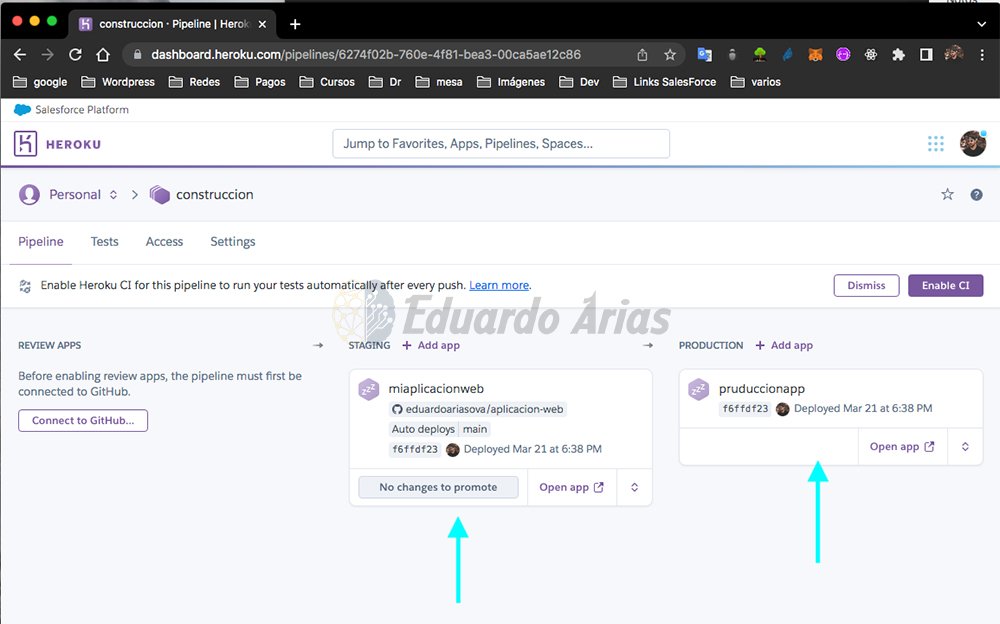
Task: Open the eduardoariasova/aplicacion-web repository link
Action: coord(484,410)
